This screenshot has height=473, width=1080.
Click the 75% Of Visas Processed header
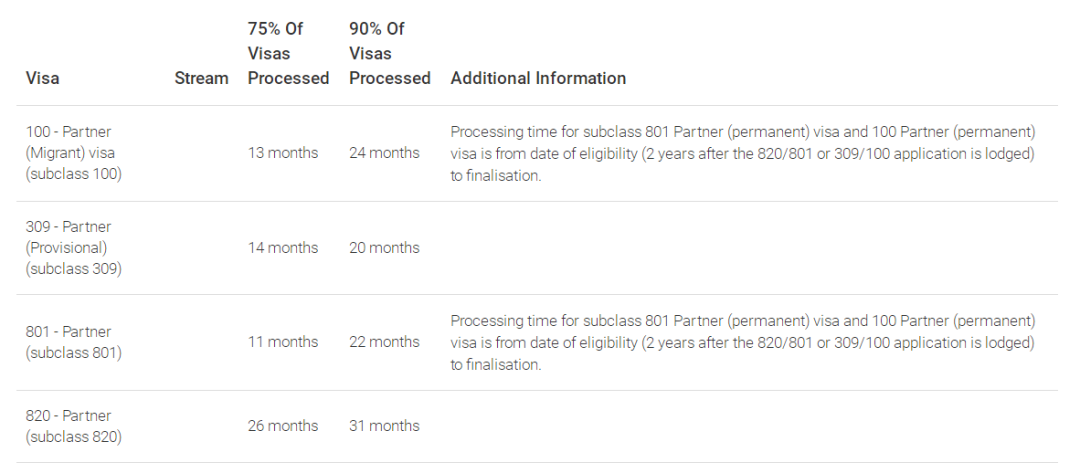(x=288, y=54)
